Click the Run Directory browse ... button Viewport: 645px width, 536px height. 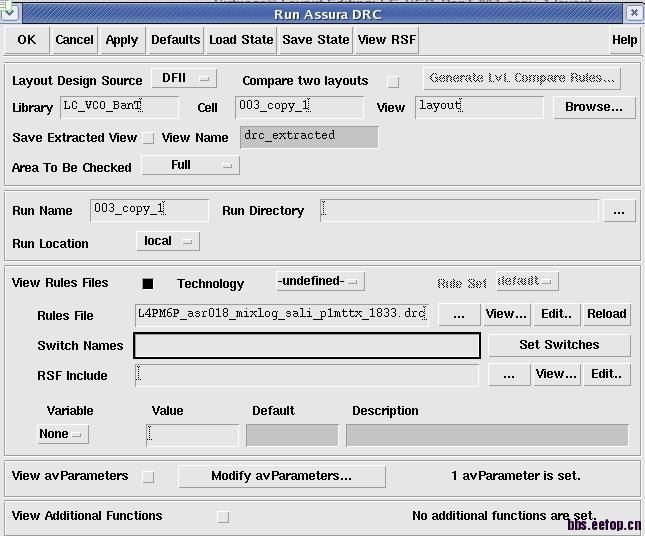click(x=619, y=211)
